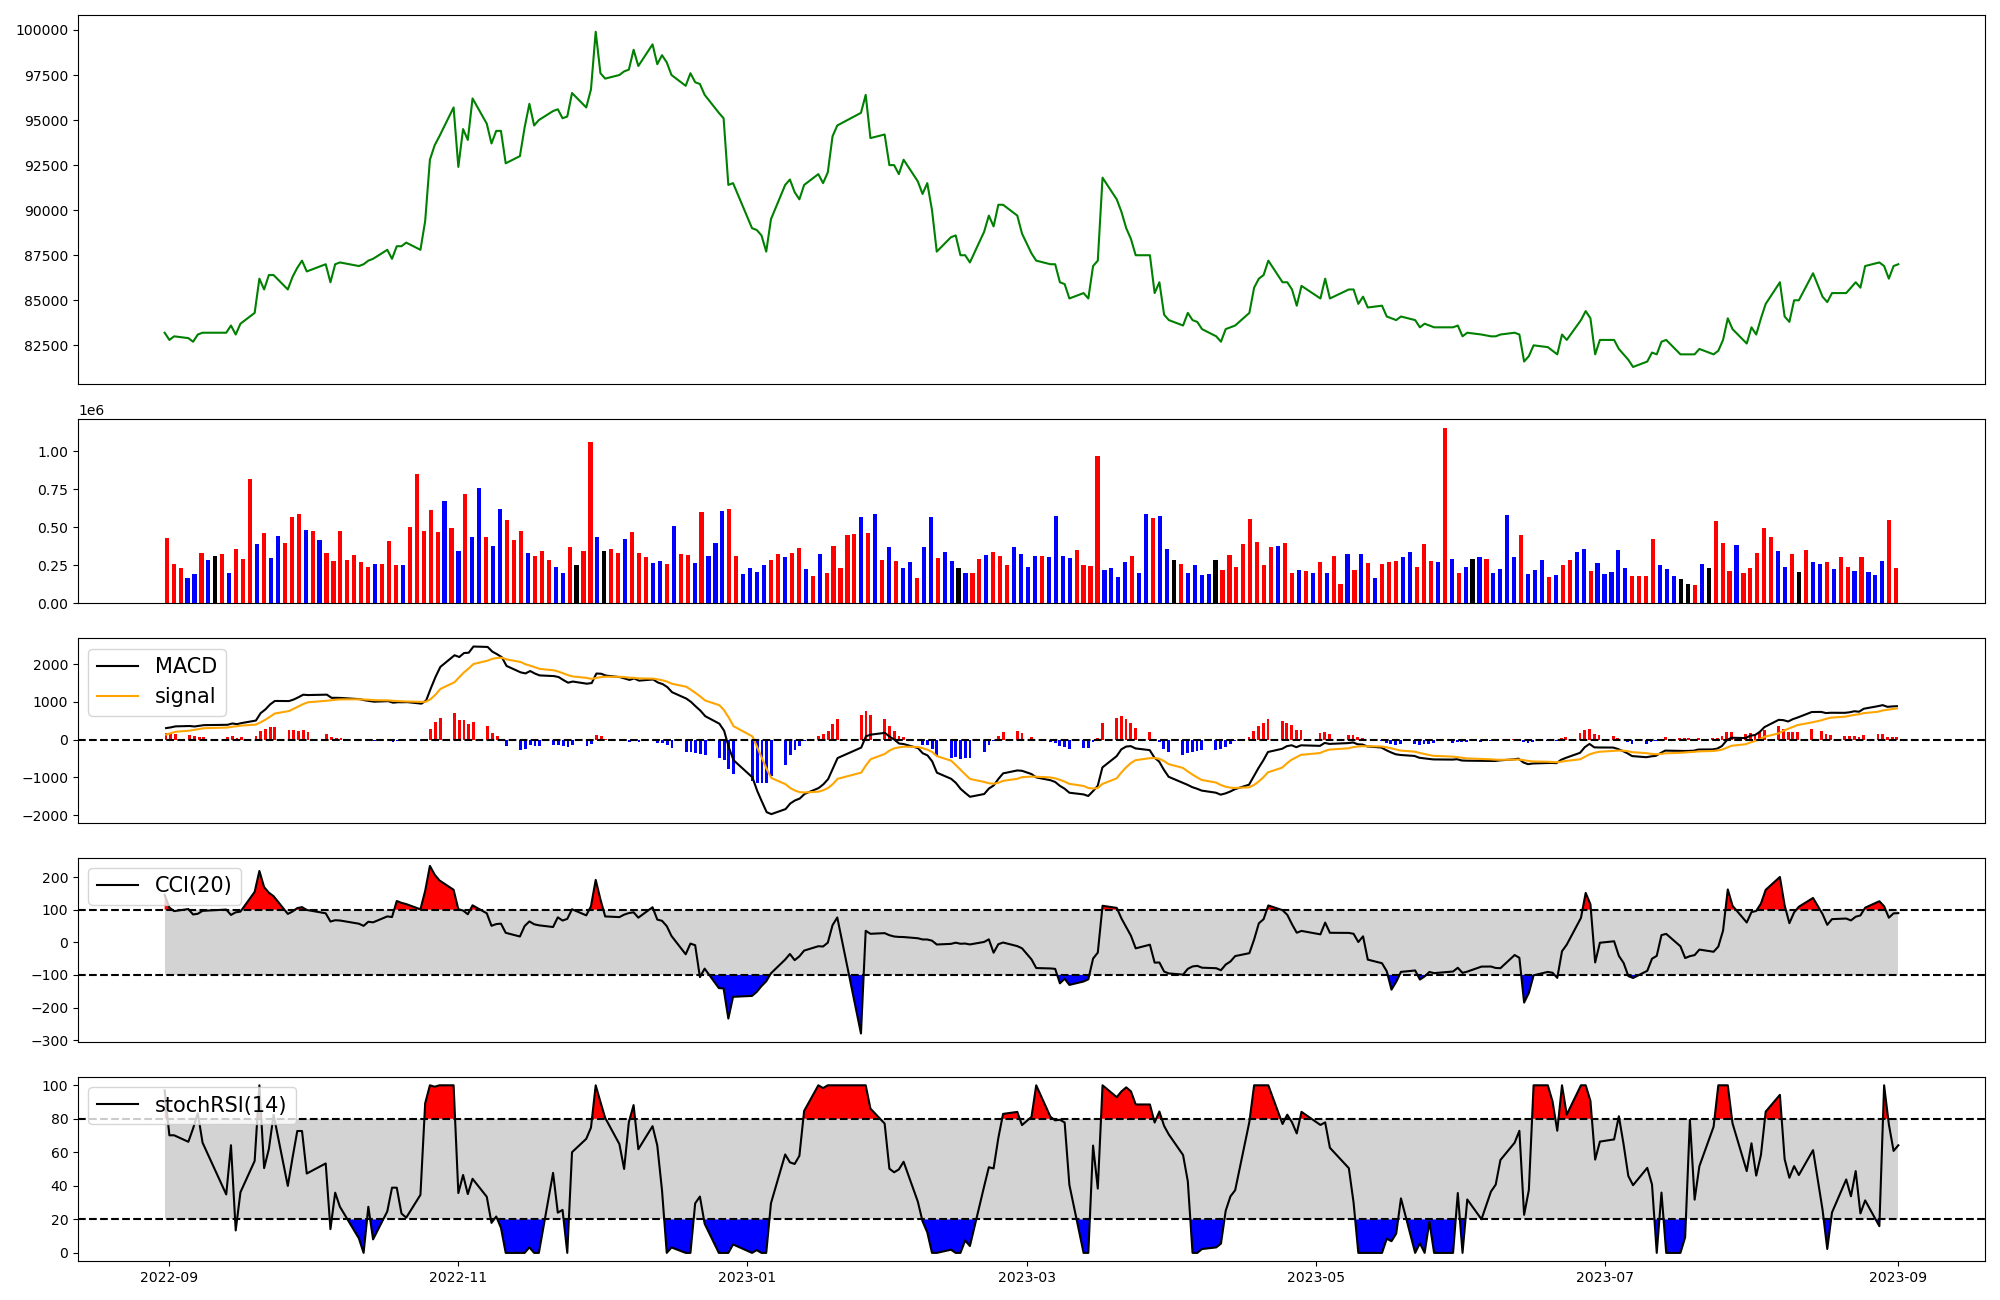This screenshot has width=2000, height=1300.
Task: Click the stochRSI(14) legend label
Action: (x=220, y=1105)
